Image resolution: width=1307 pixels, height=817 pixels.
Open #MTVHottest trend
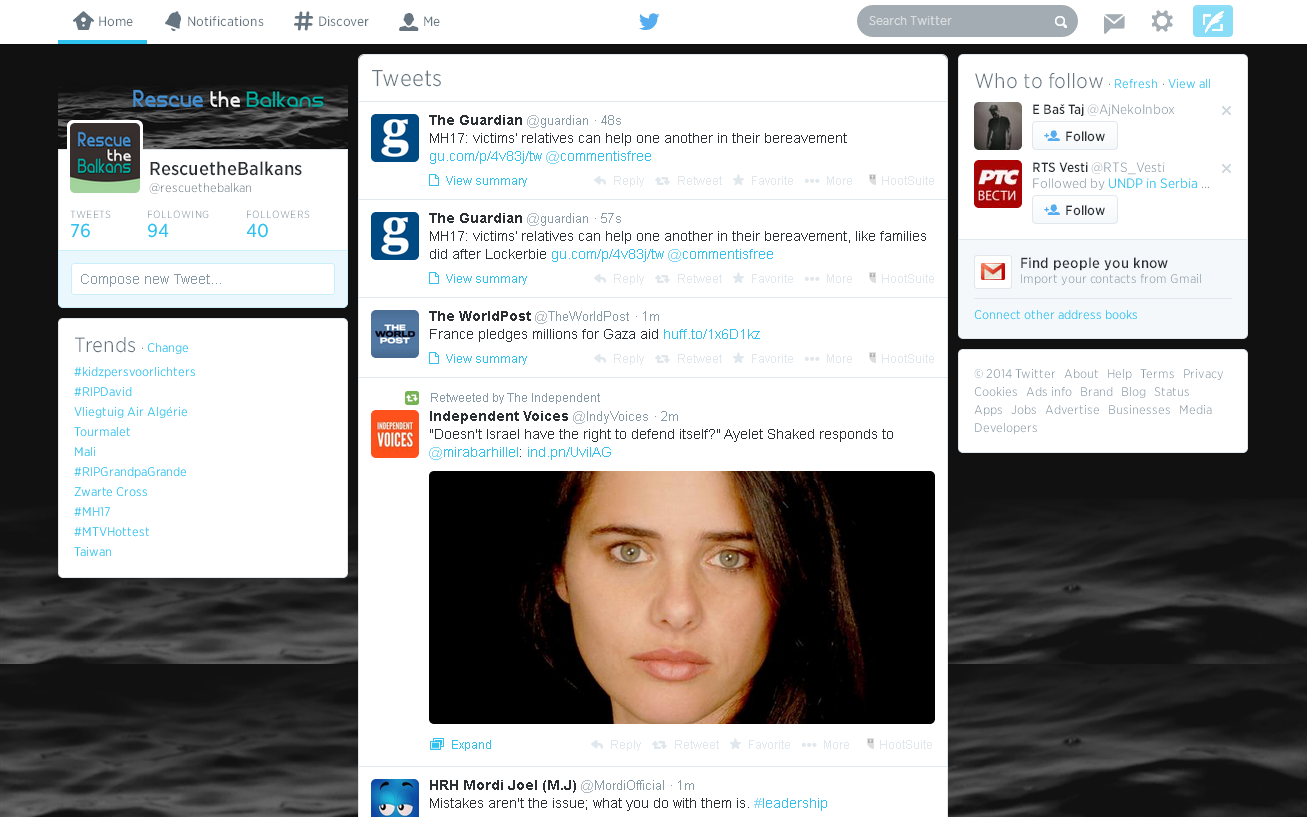tap(112, 532)
